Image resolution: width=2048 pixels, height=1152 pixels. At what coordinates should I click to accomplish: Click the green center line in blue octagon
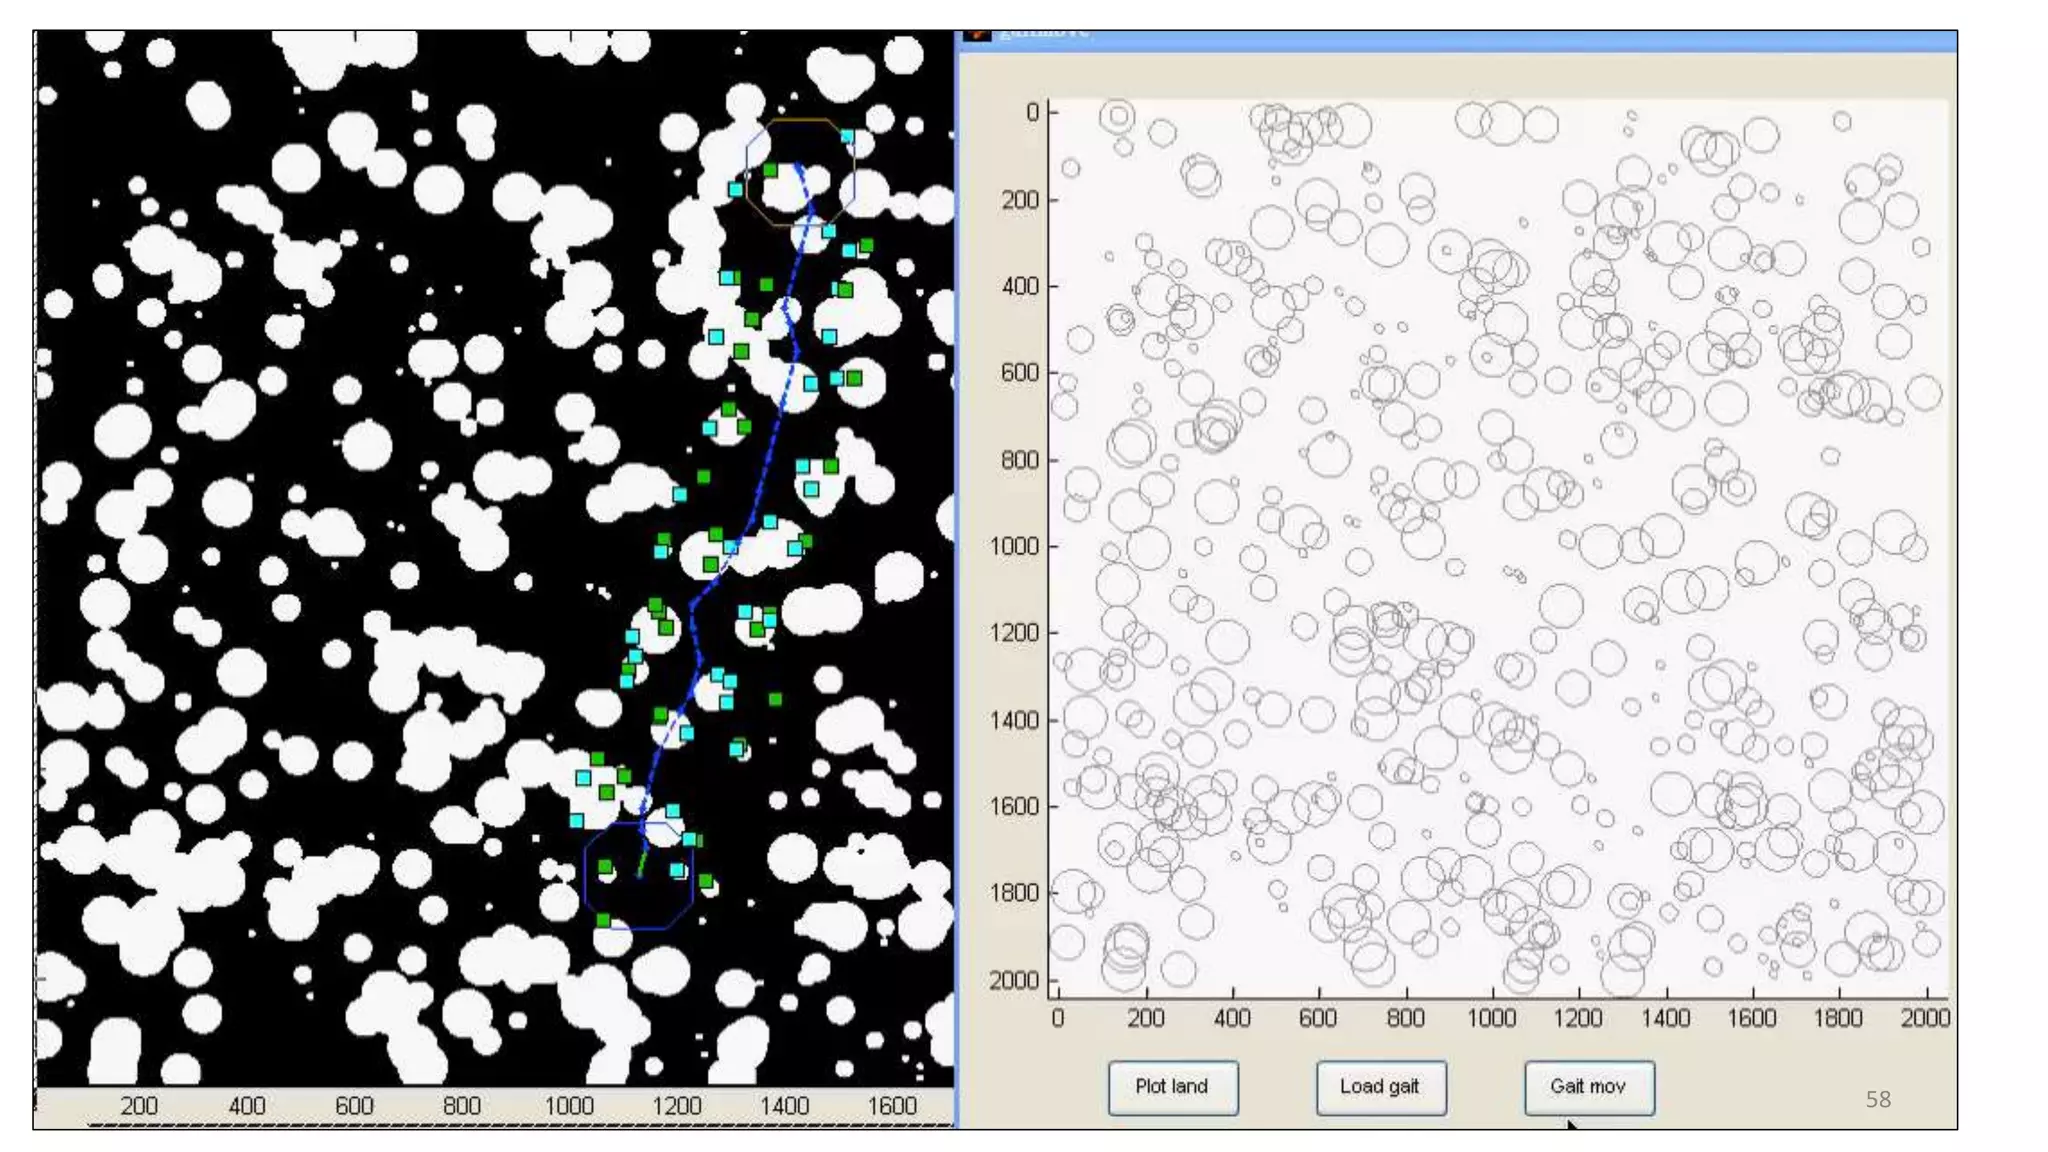tap(642, 863)
